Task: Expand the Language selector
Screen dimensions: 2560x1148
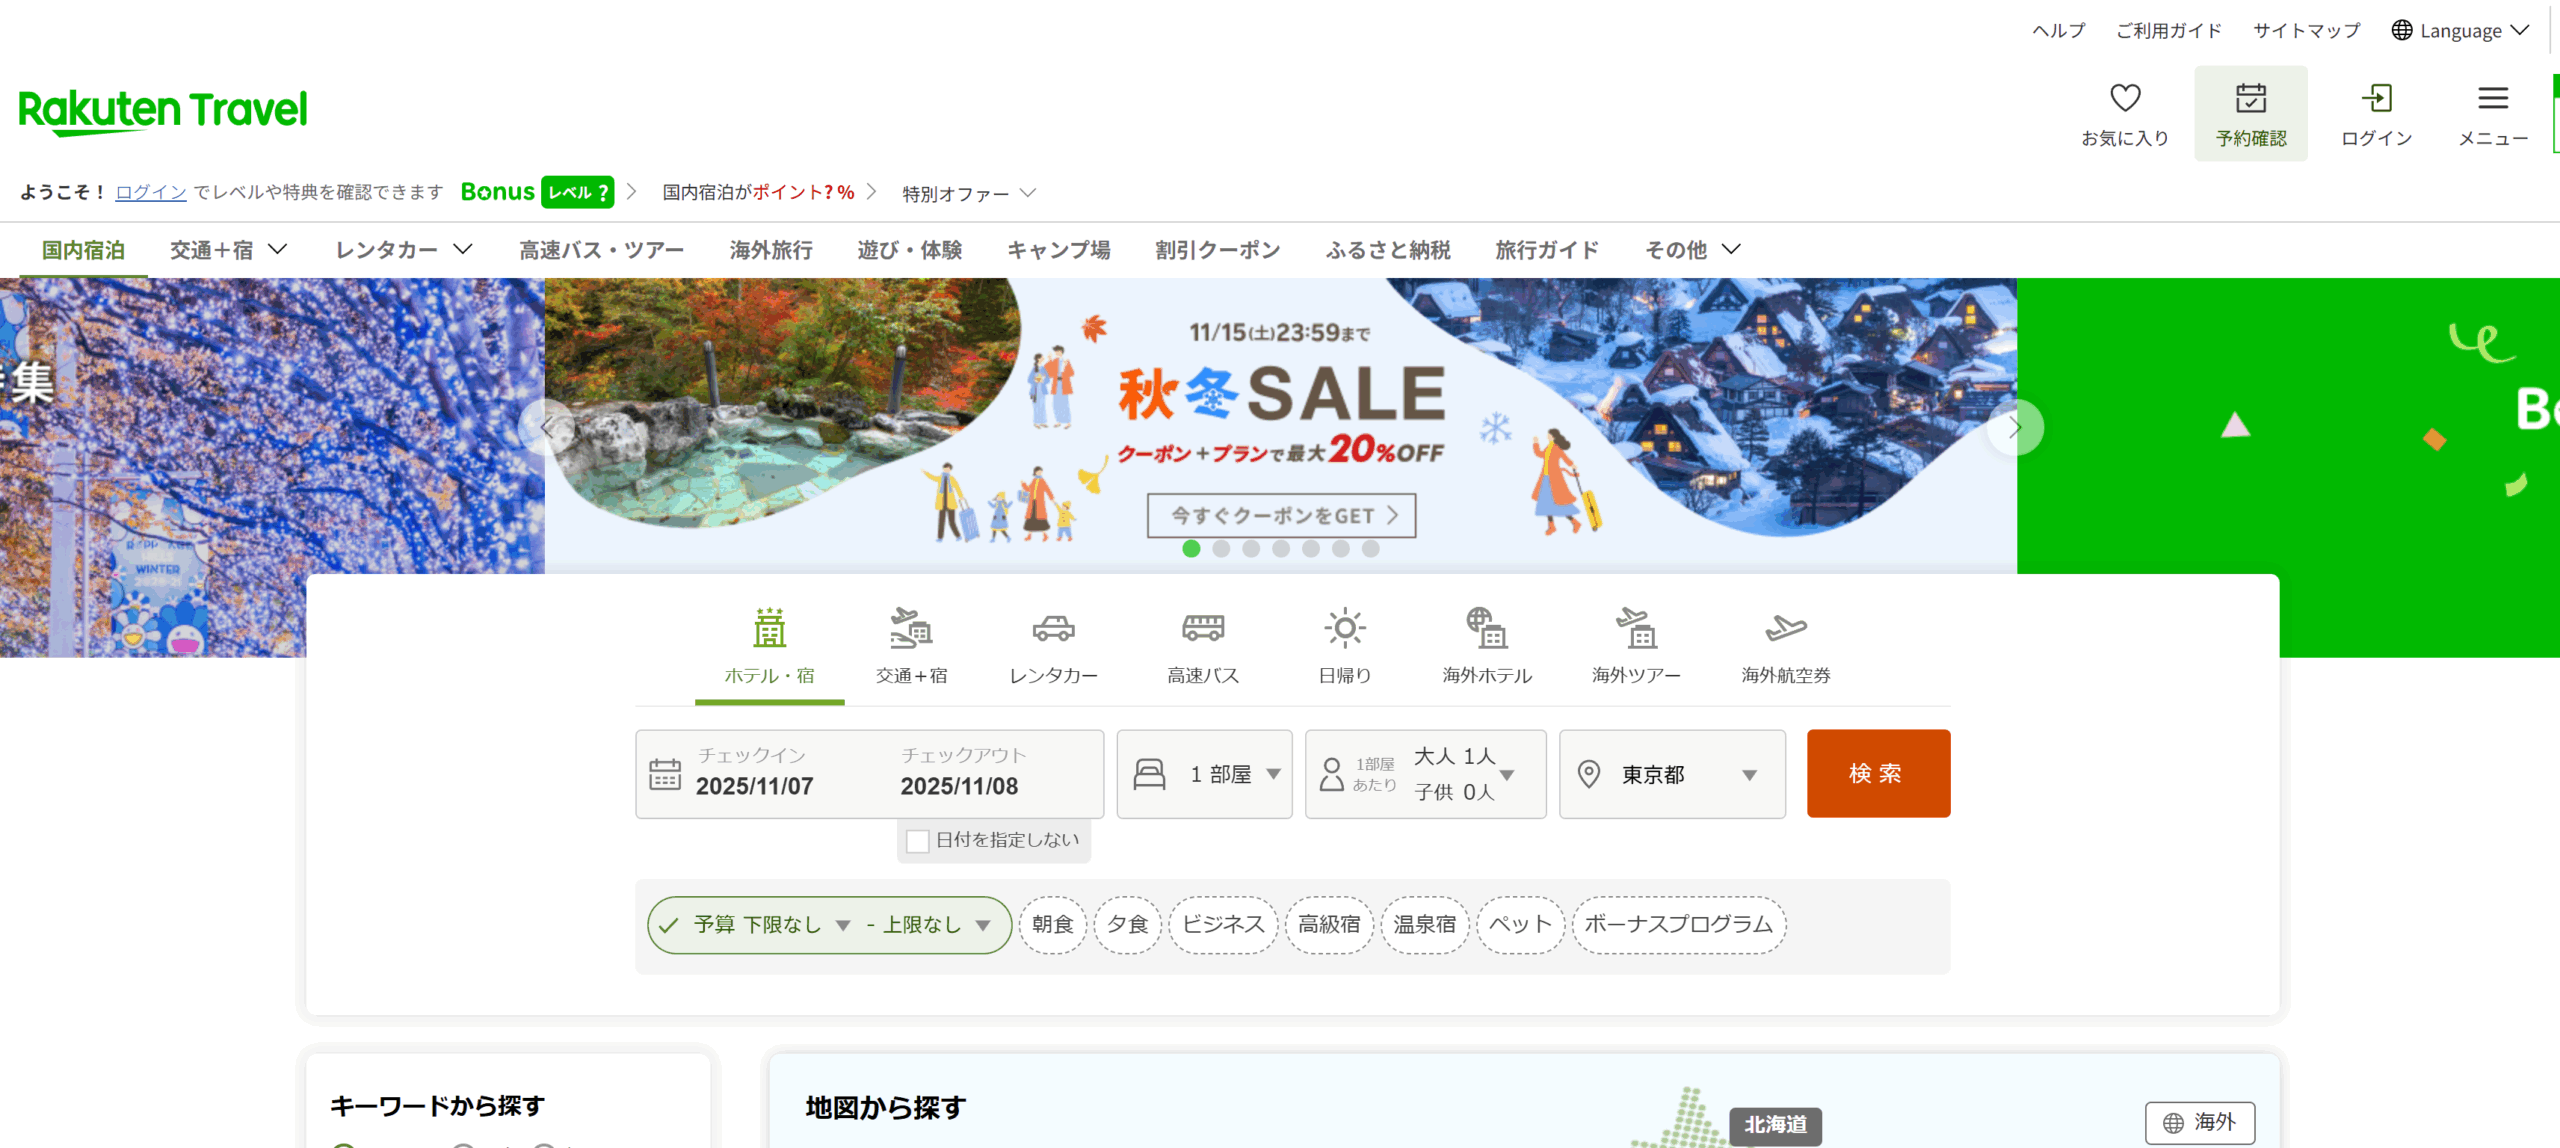Action: tap(2460, 31)
